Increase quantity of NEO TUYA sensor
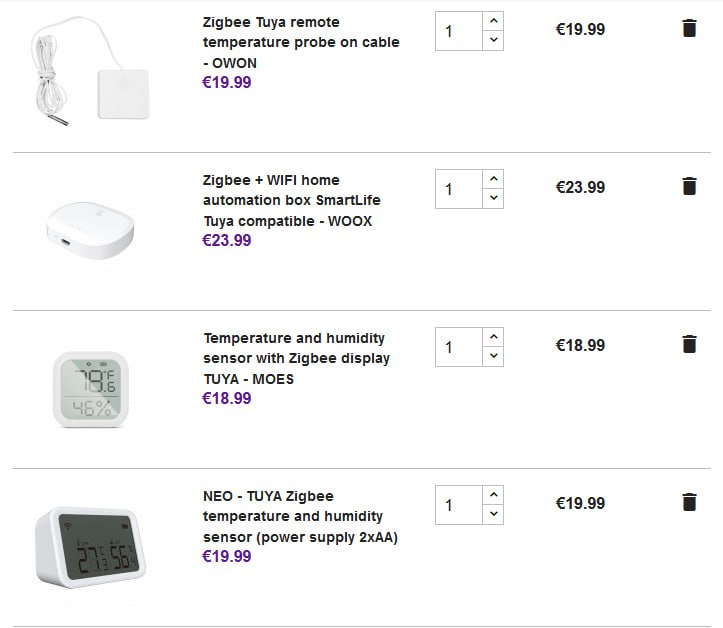The width and height of the screenshot is (723, 628). [493, 495]
